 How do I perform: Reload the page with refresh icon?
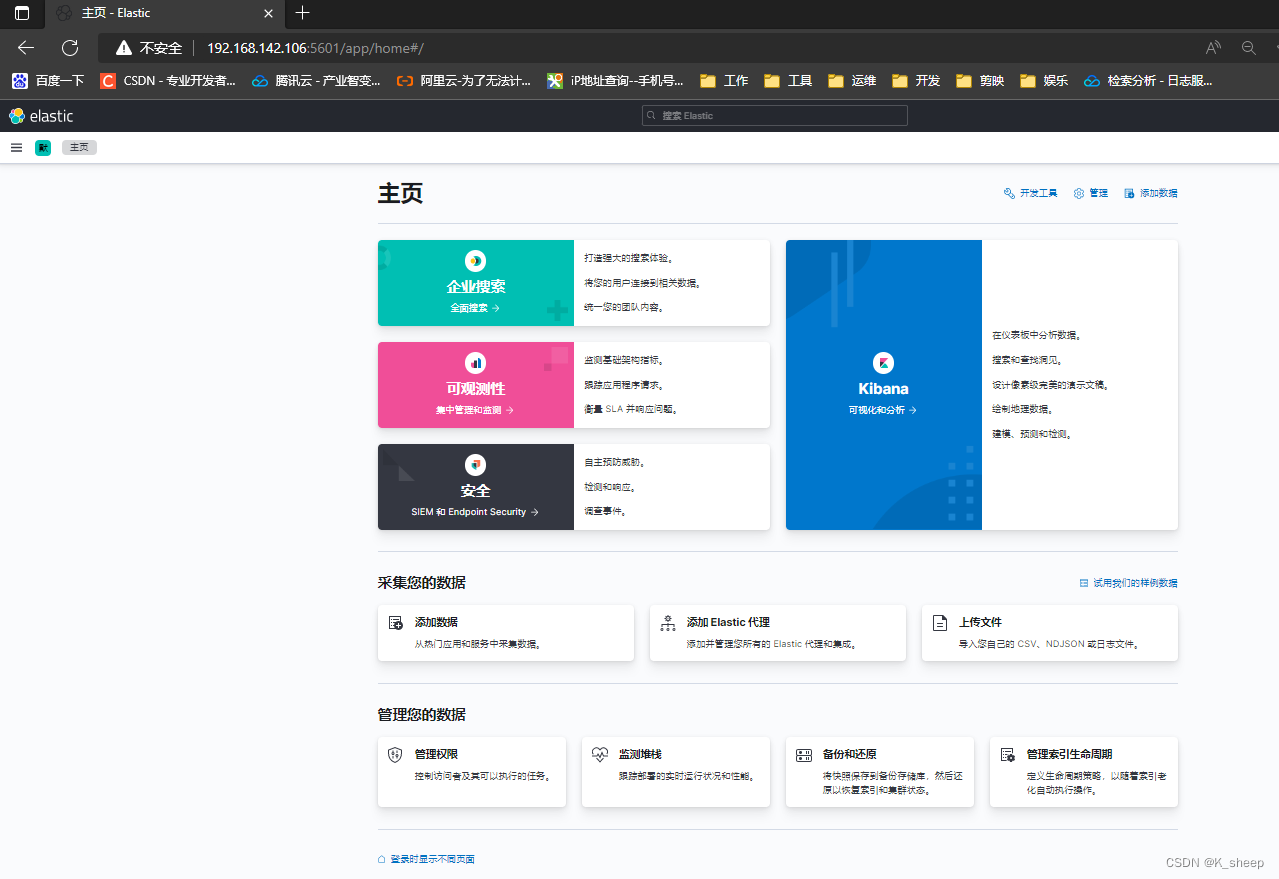point(70,48)
